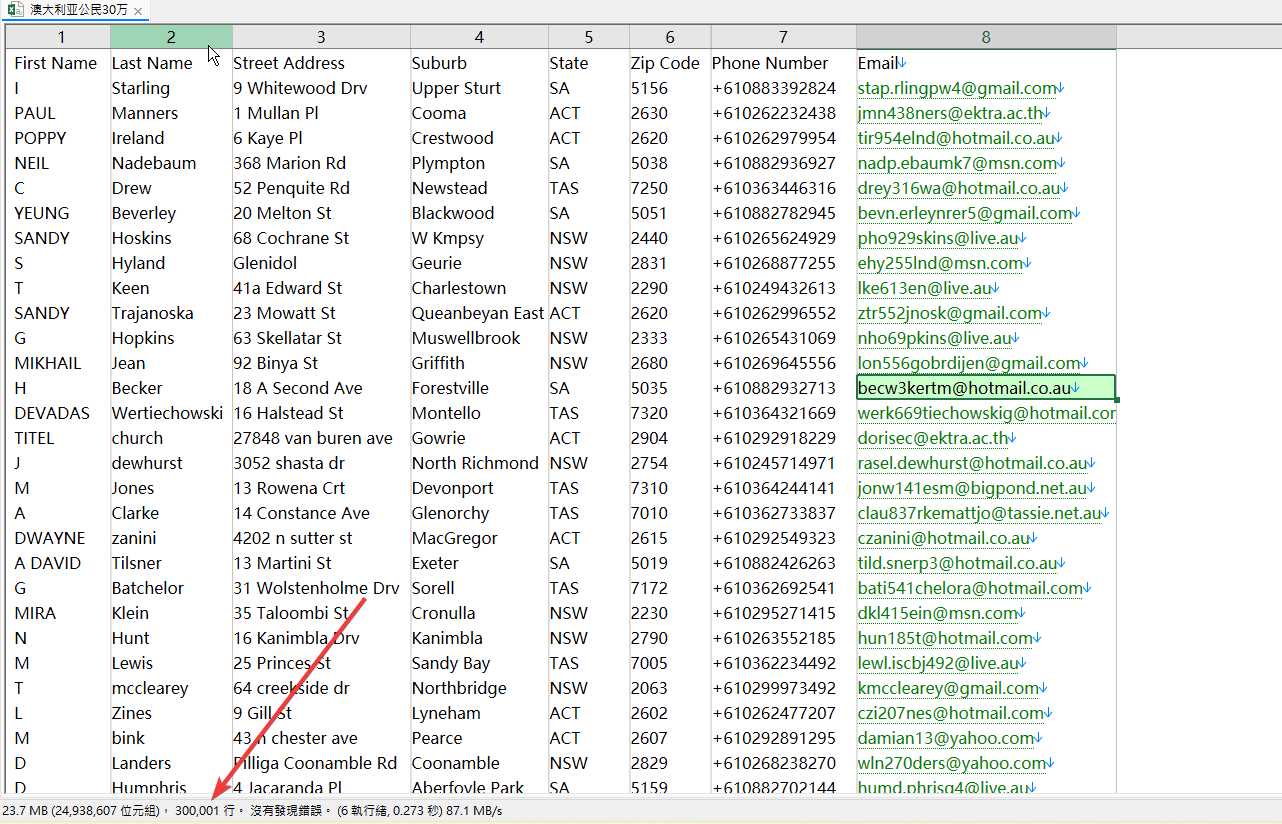
Task: Select the Hoskins last name cell
Action: pos(171,238)
